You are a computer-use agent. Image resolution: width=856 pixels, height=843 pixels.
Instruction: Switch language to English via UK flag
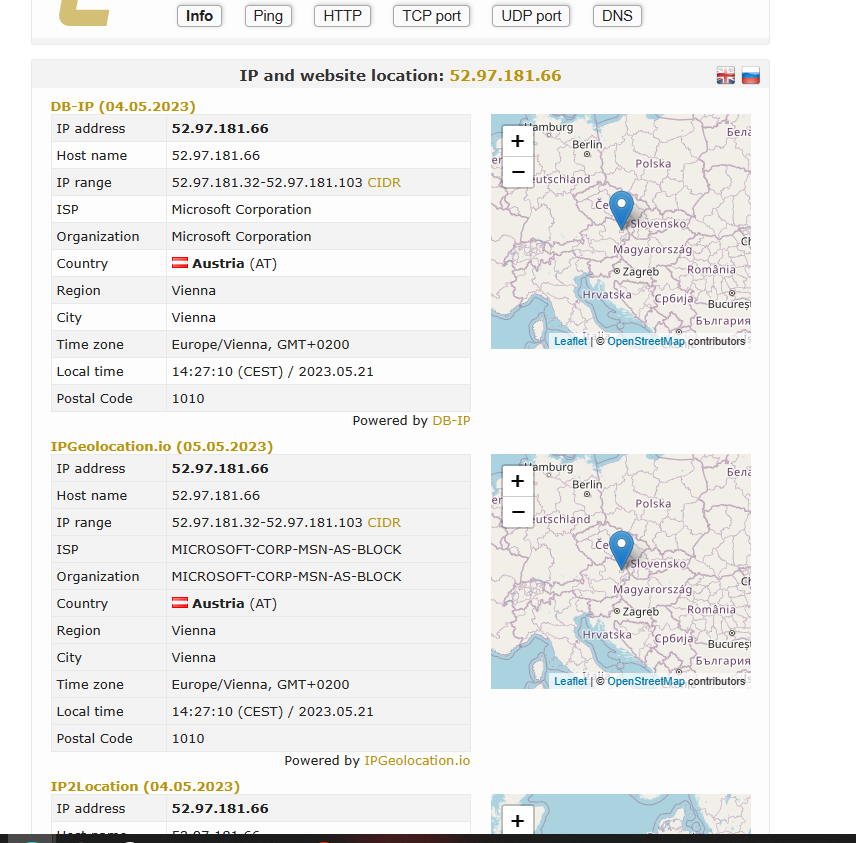(726, 76)
